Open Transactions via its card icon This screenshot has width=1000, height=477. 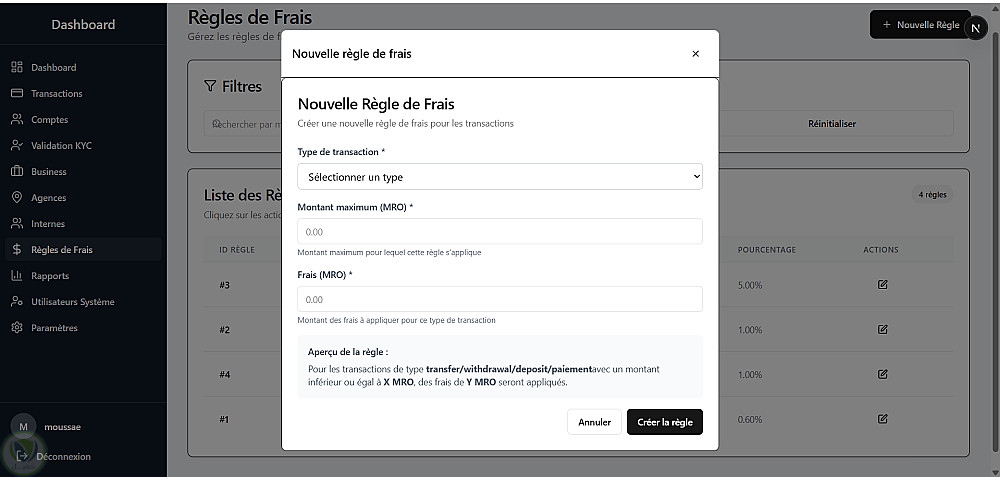tap(17, 94)
